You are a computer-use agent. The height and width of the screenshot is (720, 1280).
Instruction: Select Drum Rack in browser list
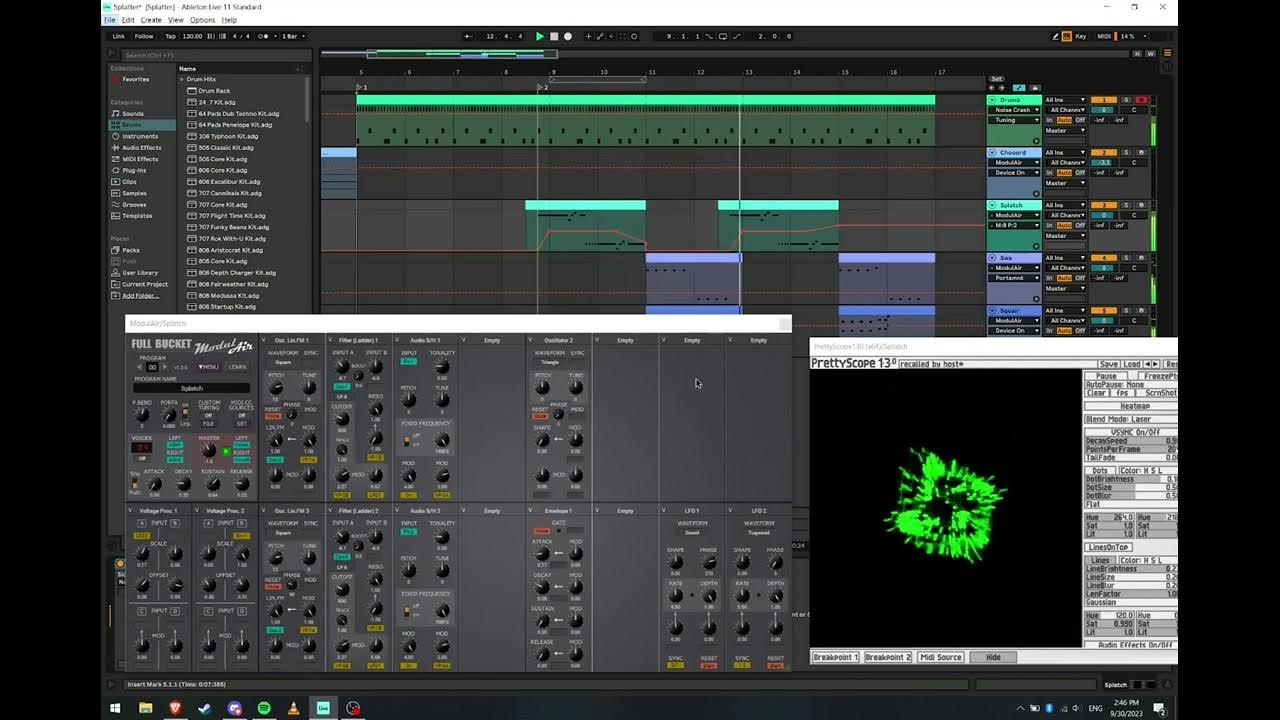(x=214, y=91)
